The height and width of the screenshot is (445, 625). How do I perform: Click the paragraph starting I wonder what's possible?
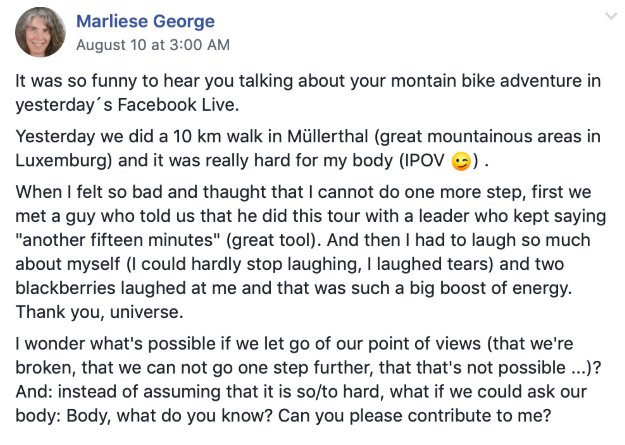[x=309, y=380]
